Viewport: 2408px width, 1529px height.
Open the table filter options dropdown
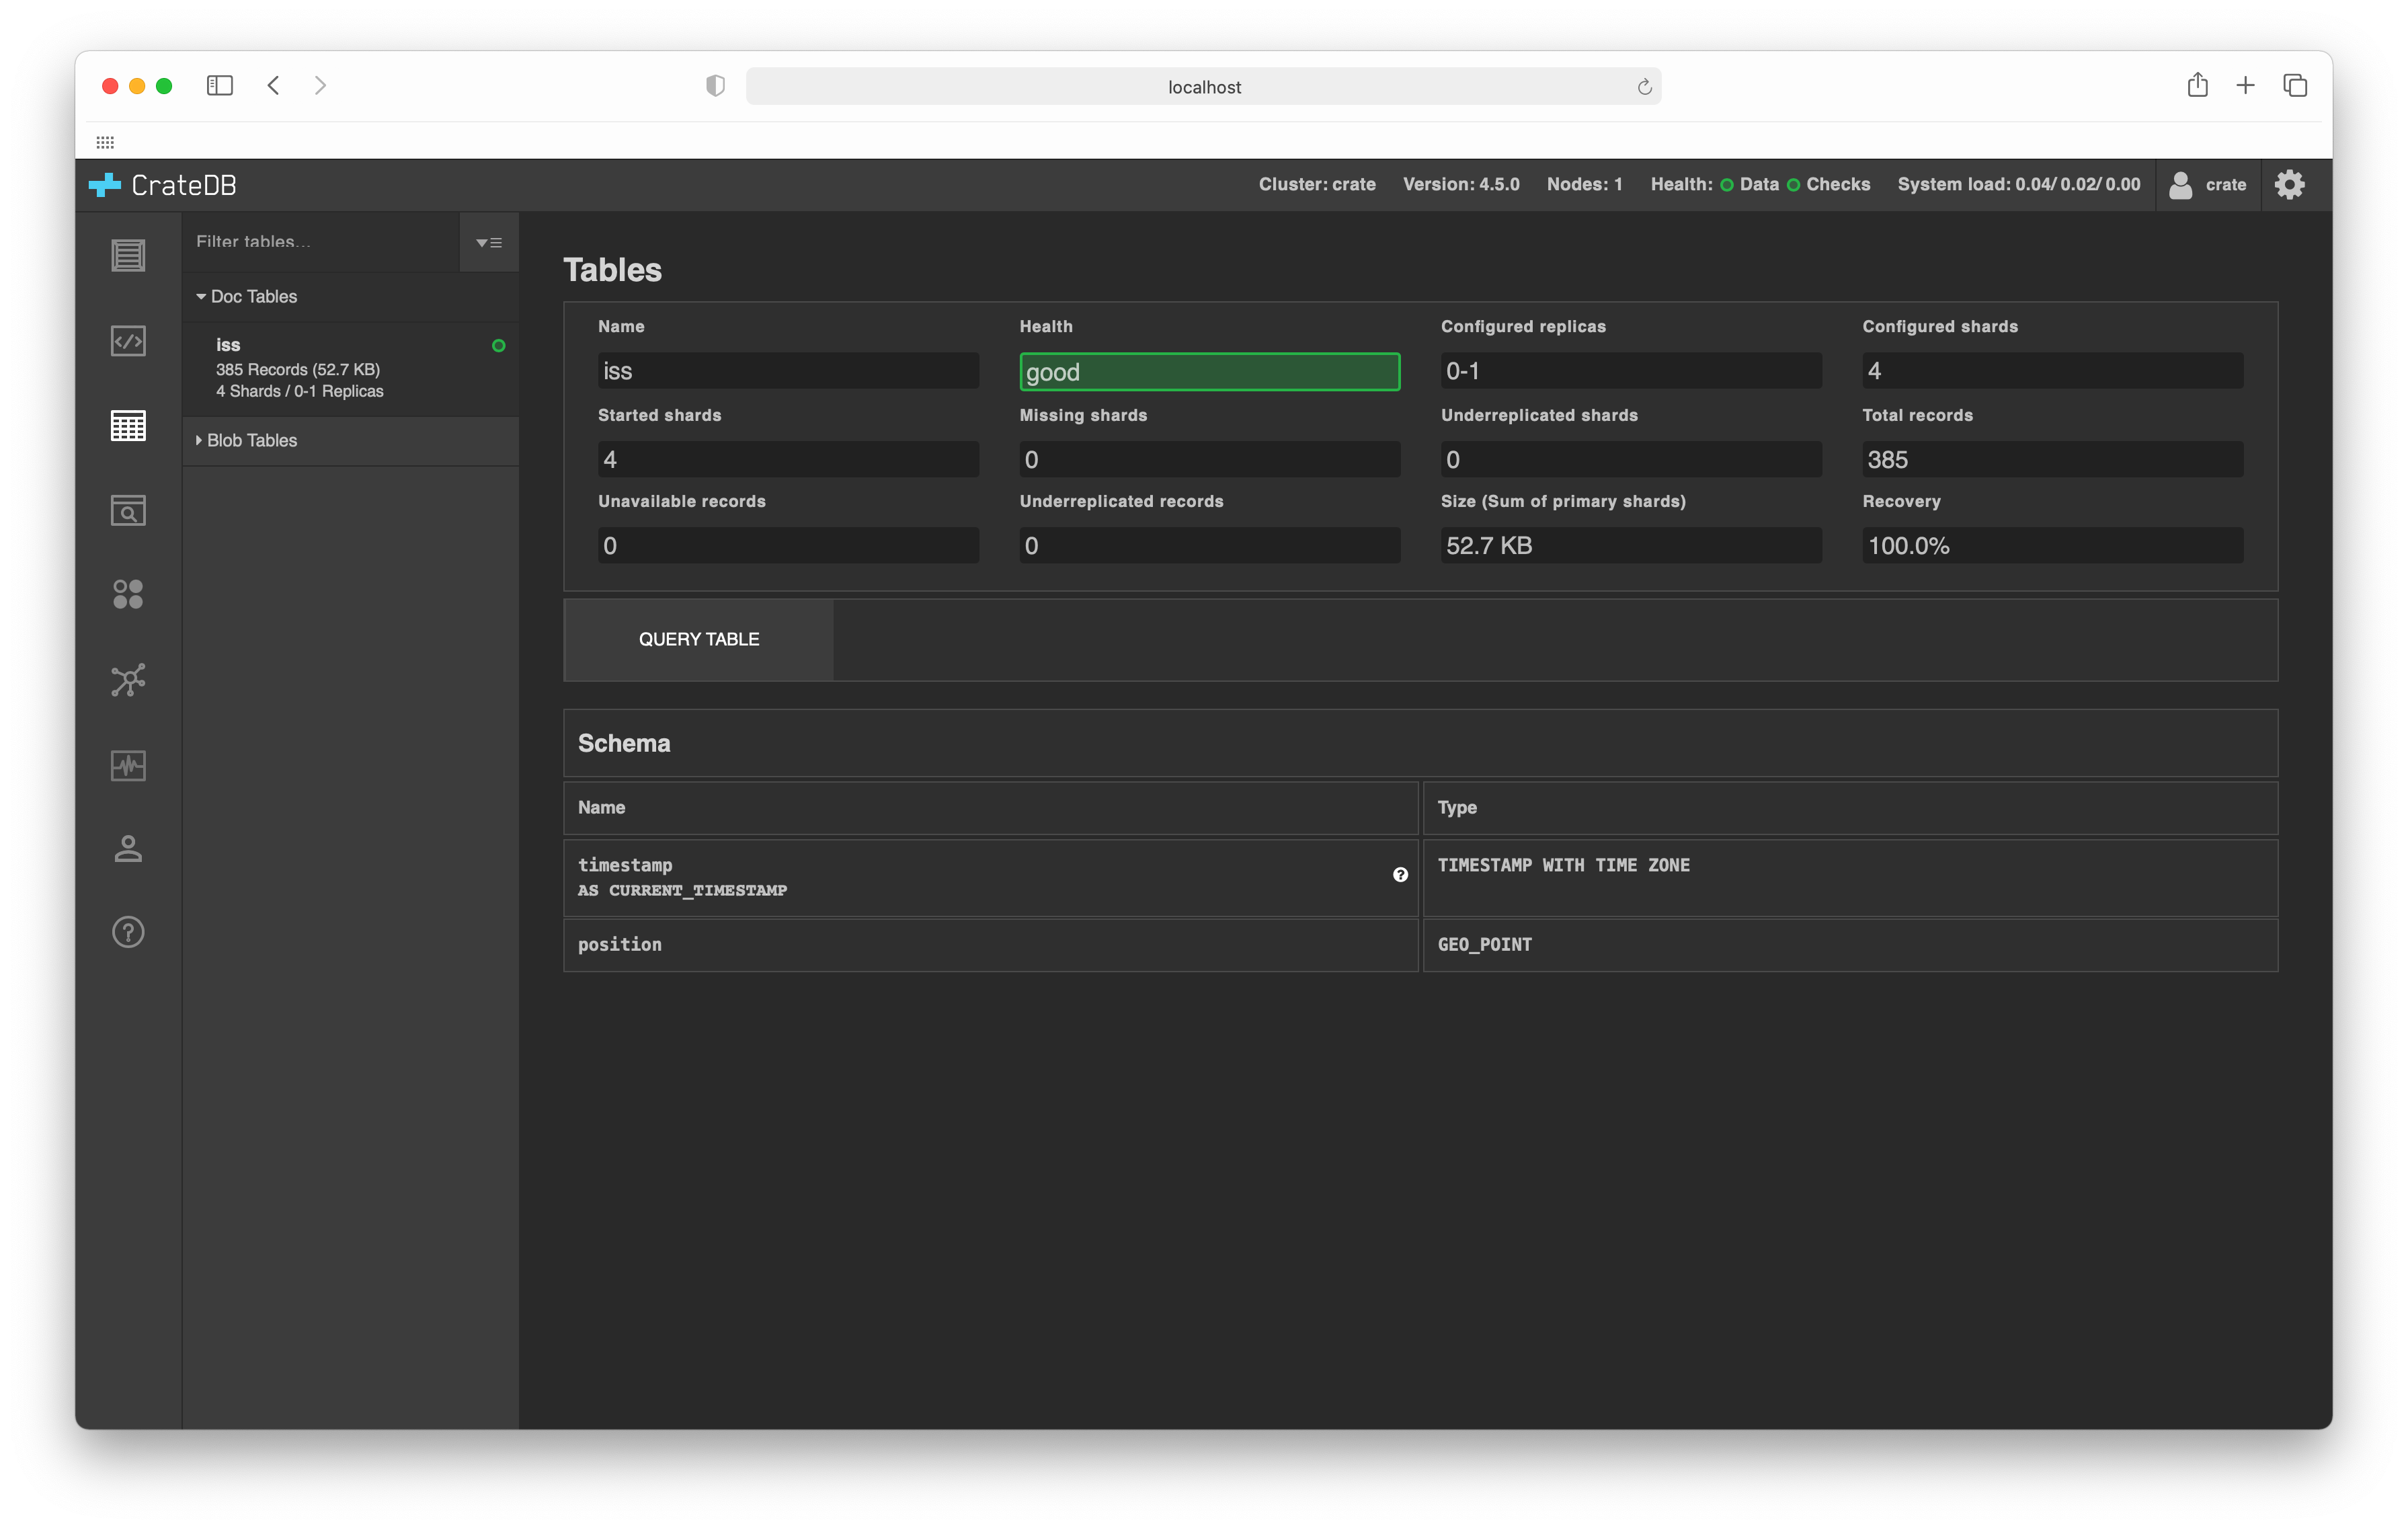pos(489,243)
